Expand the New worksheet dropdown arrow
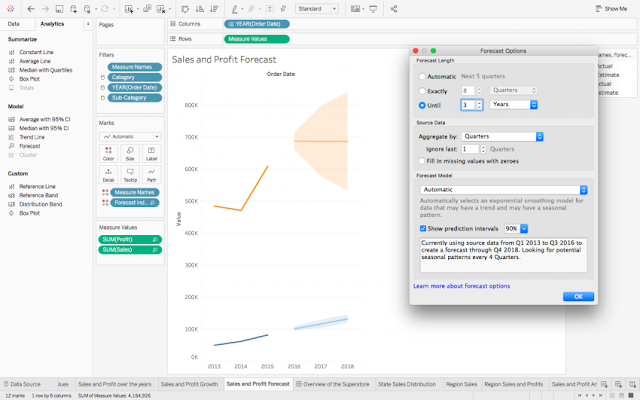This screenshot has width=640, height=400. (x=138, y=9)
